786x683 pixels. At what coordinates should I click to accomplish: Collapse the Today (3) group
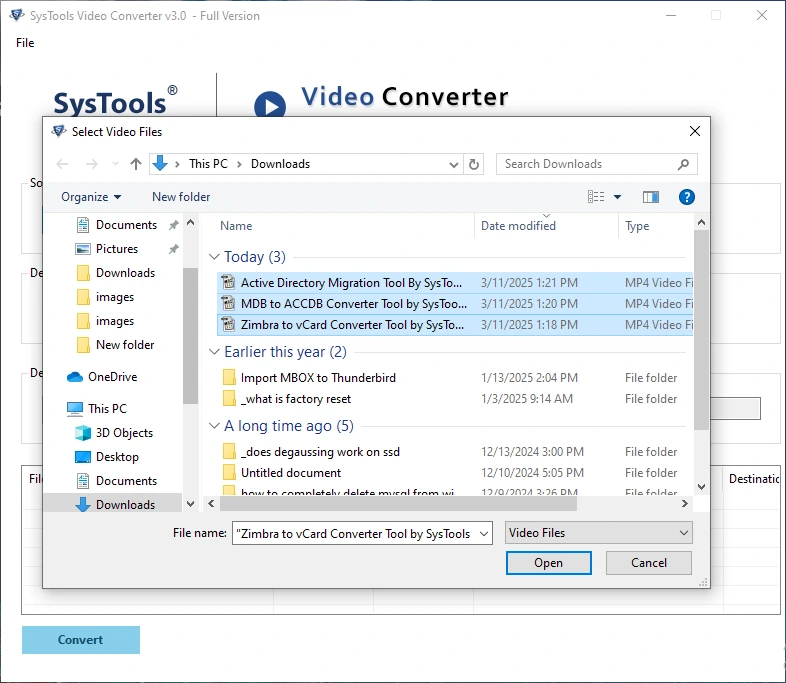pos(214,257)
